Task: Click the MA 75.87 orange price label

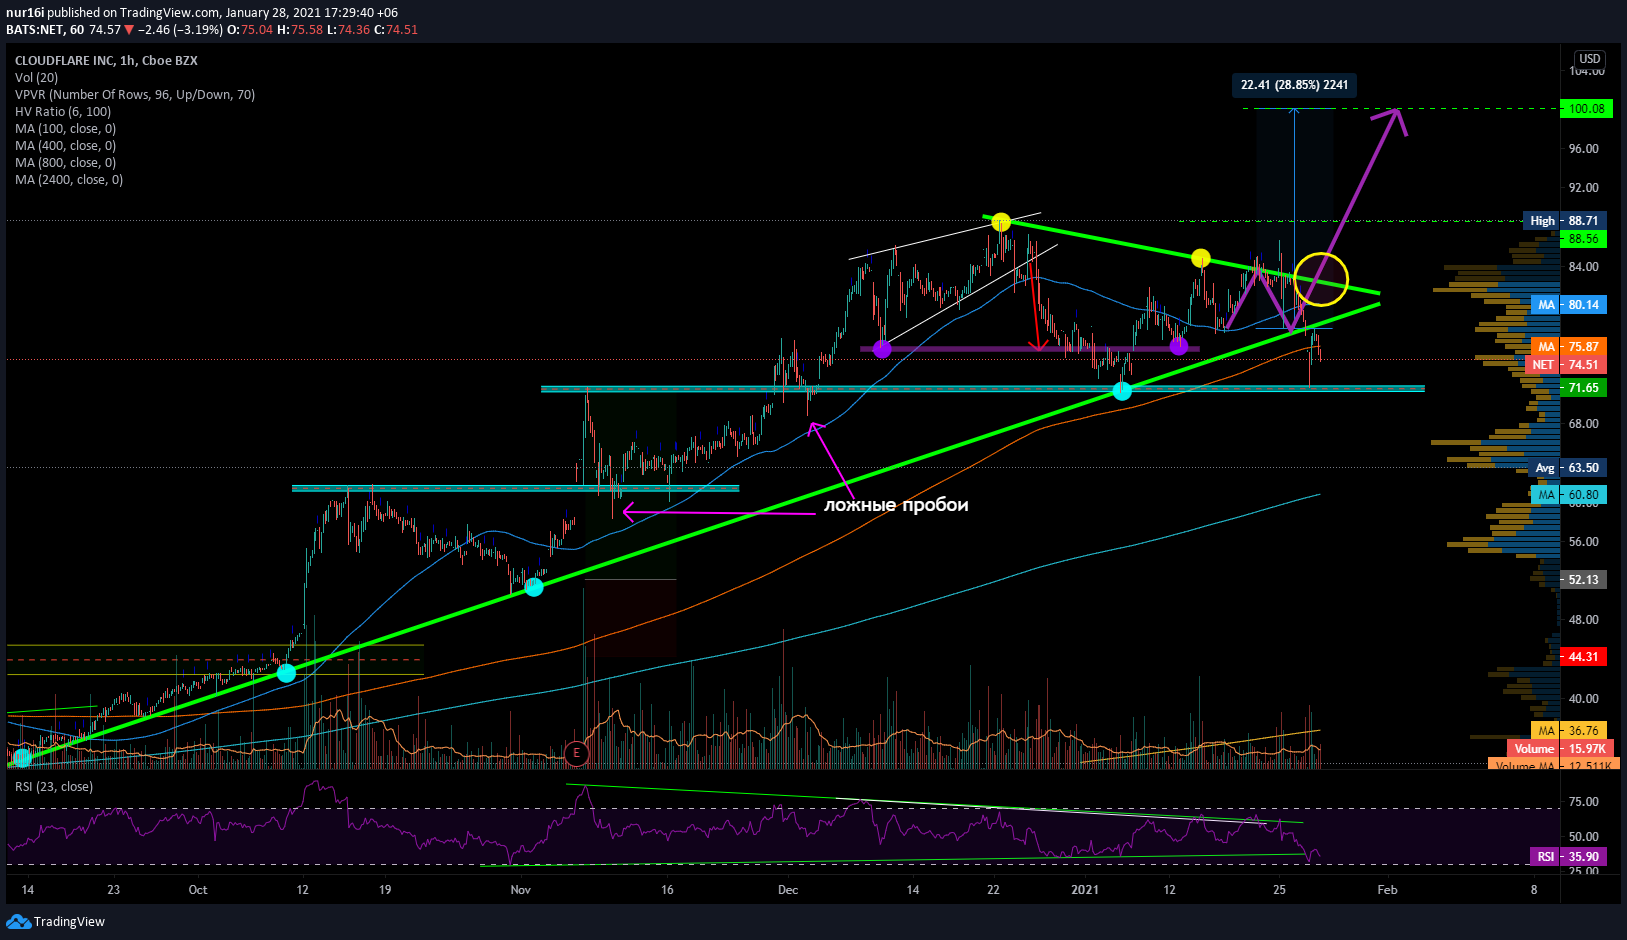Action: pyautogui.click(x=1568, y=346)
